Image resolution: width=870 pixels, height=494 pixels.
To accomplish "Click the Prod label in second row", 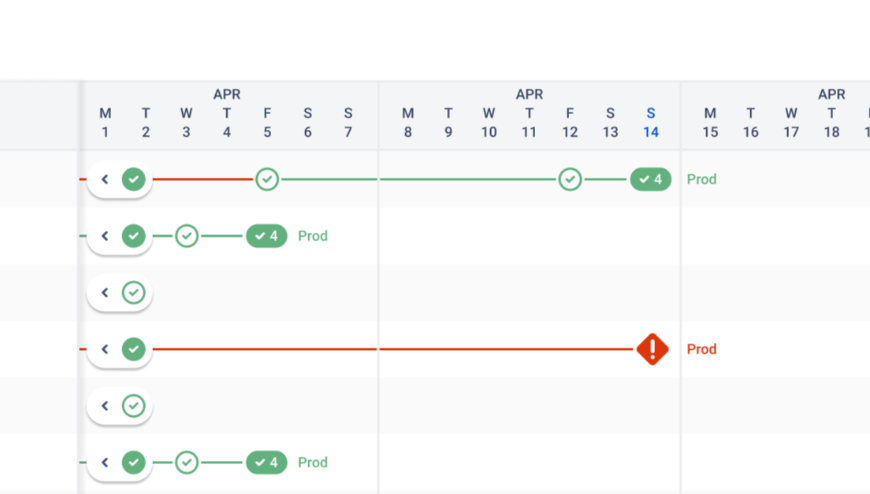I will [313, 236].
